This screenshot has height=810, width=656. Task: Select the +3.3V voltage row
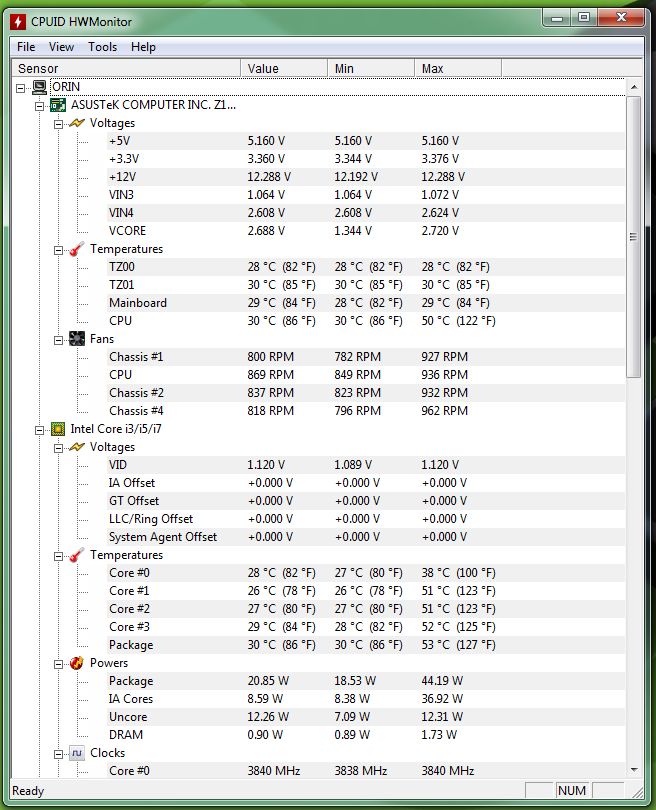[366, 159]
